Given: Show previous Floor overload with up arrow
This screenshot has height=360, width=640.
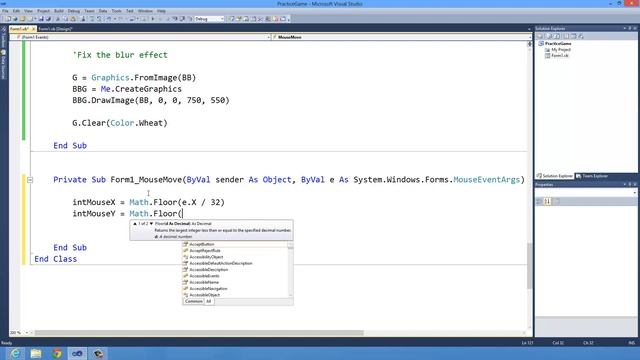Looking at the screenshot, I should click(x=135, y=224).
